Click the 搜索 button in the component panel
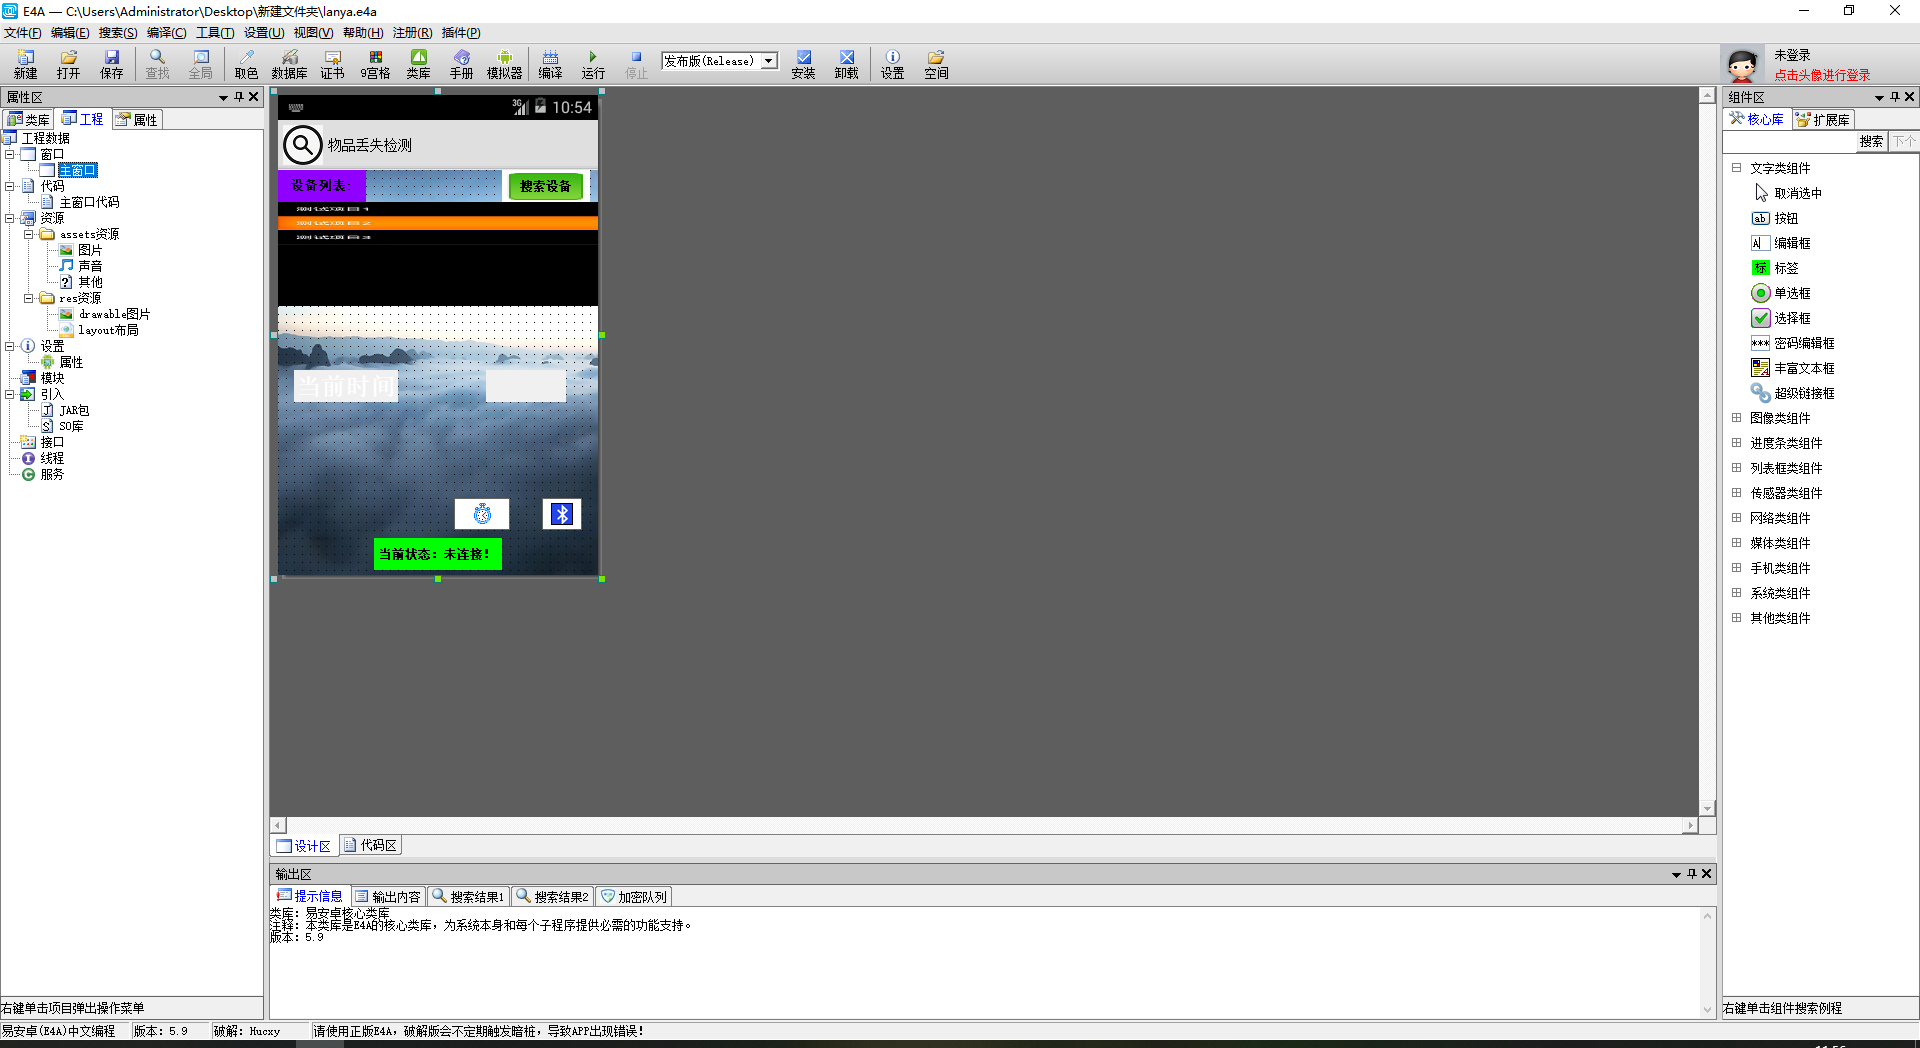Viewport: 1920px width, 1048px height. coord(1871,141)
